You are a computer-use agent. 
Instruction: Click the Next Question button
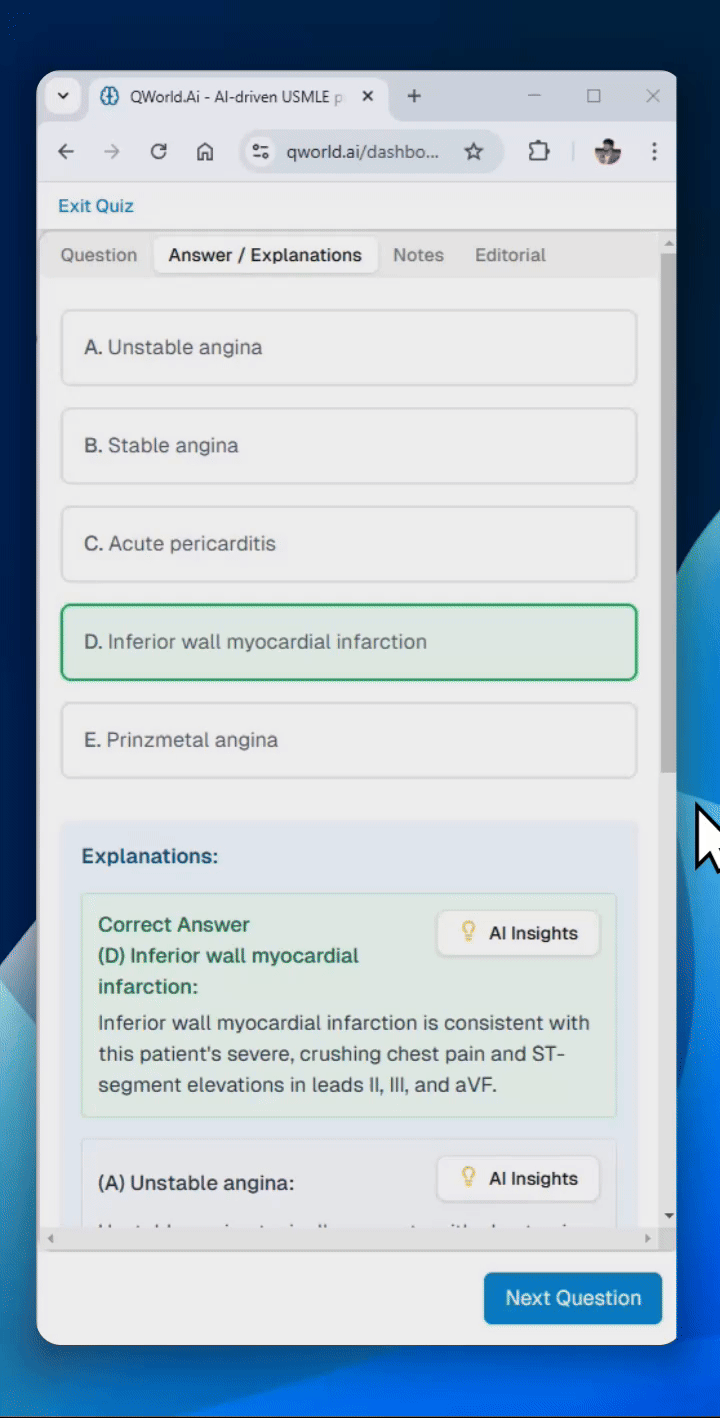(573, 1298)
